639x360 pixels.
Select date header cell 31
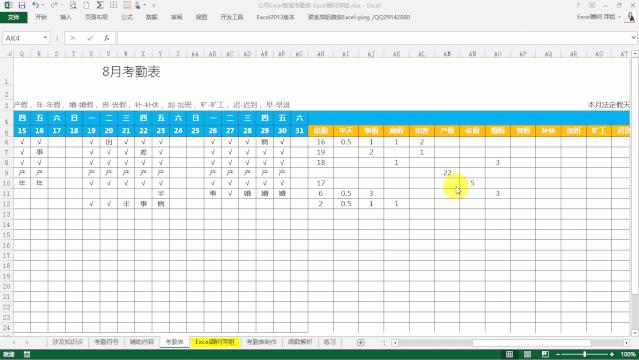pyautogui.click(x=300, y=131)
